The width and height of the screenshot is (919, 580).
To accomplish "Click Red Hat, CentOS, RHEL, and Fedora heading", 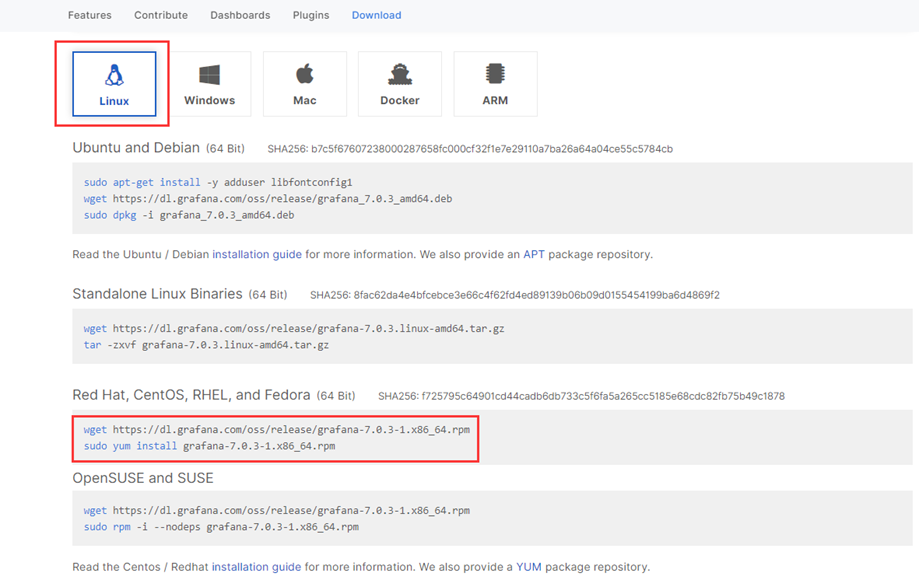I will pyautogui.click(x=191, y=395).
